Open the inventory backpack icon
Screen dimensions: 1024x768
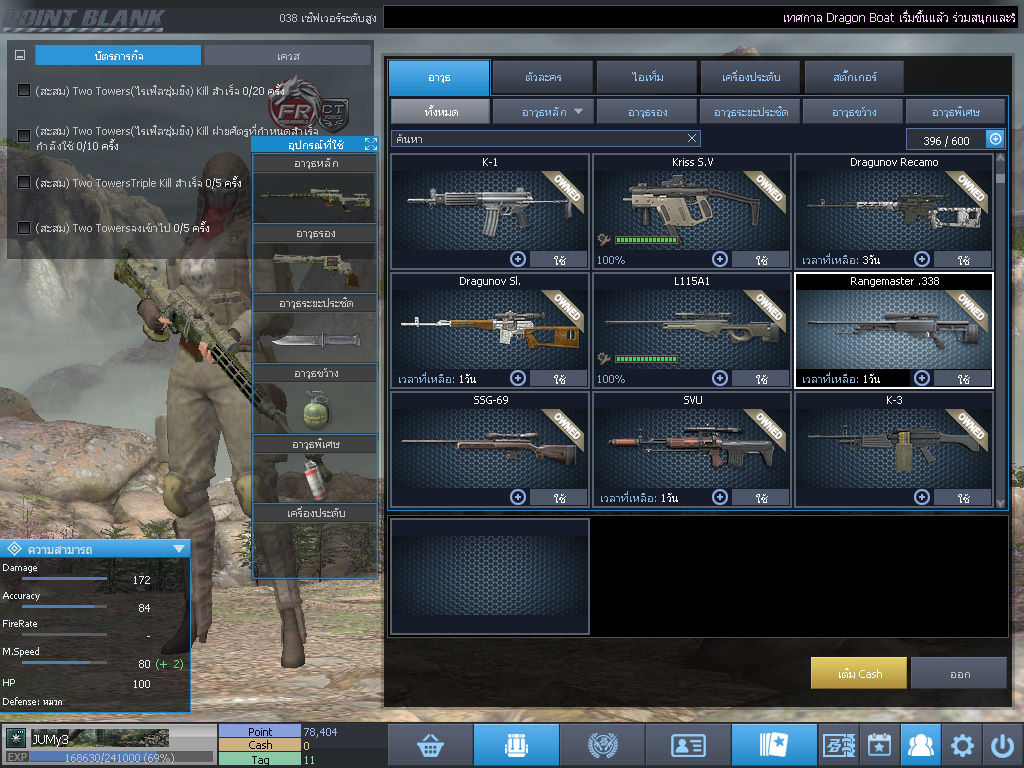pos(516,745)
